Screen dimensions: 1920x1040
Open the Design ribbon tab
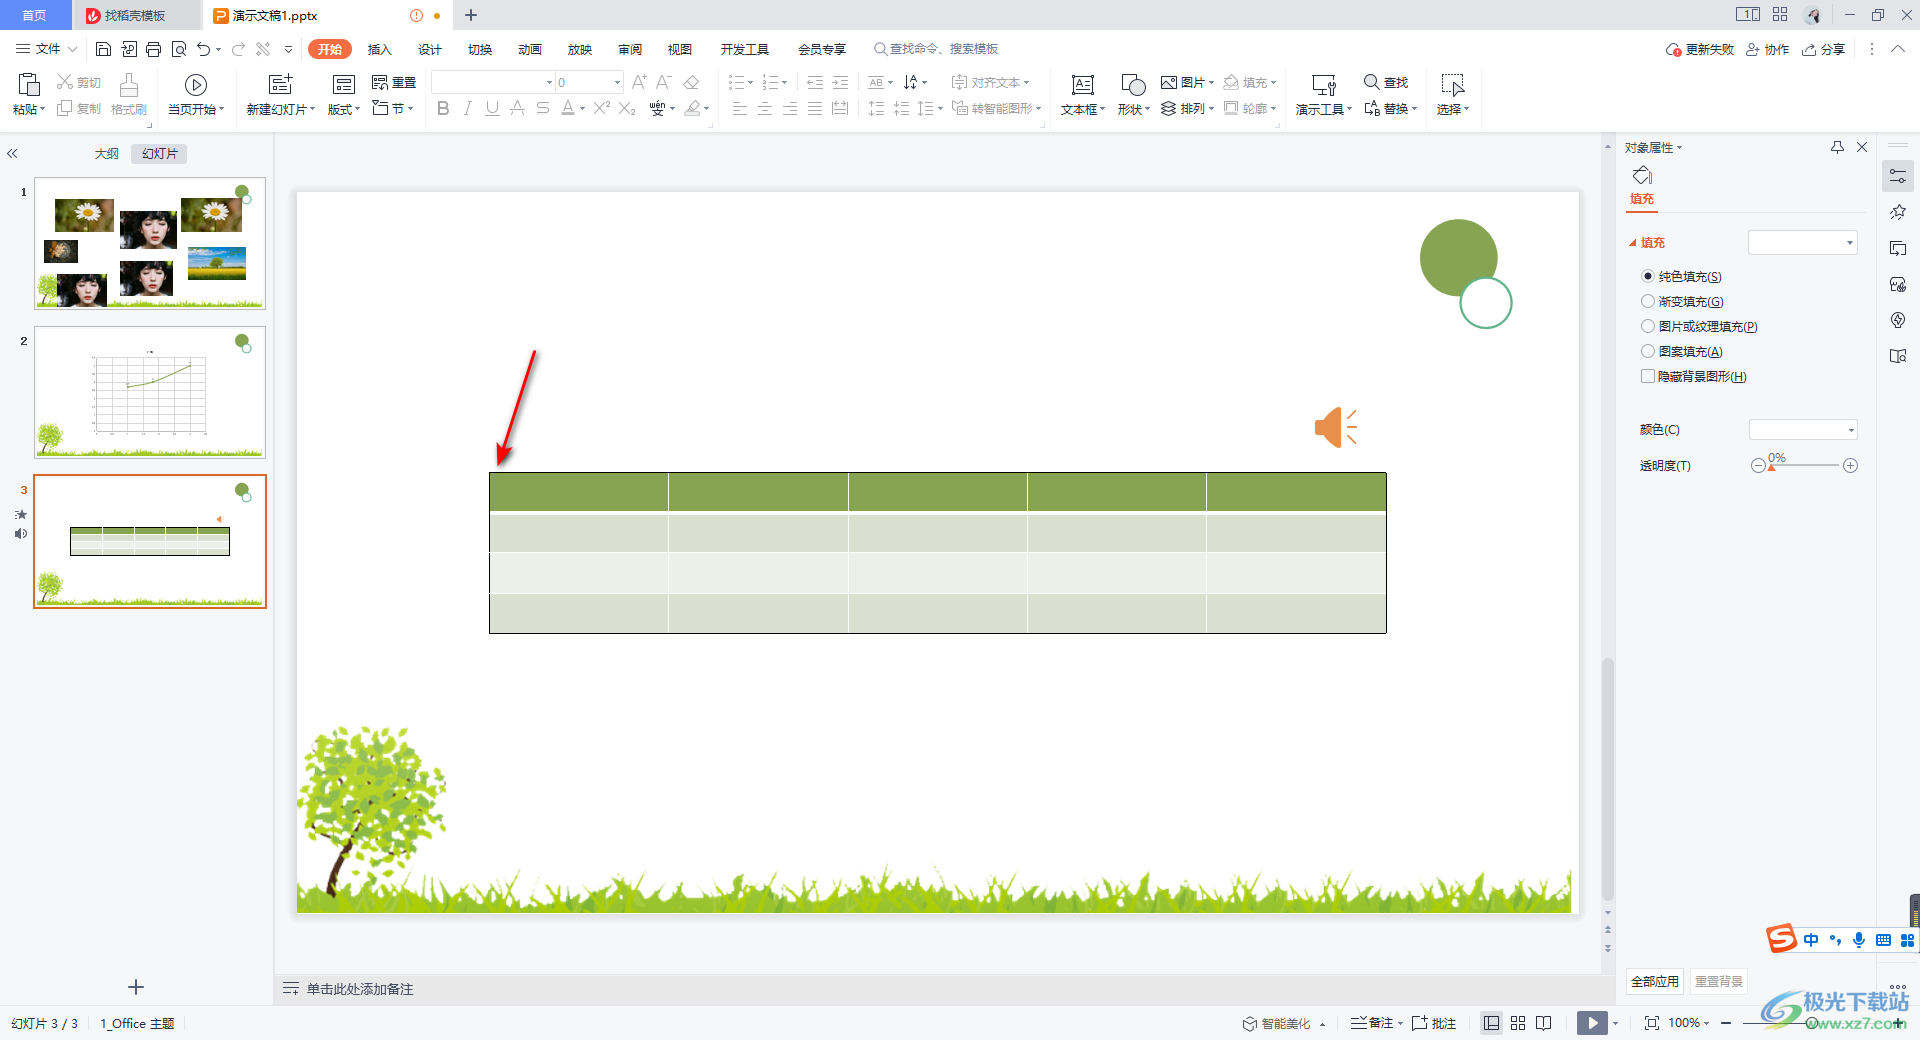click(429, 49)
